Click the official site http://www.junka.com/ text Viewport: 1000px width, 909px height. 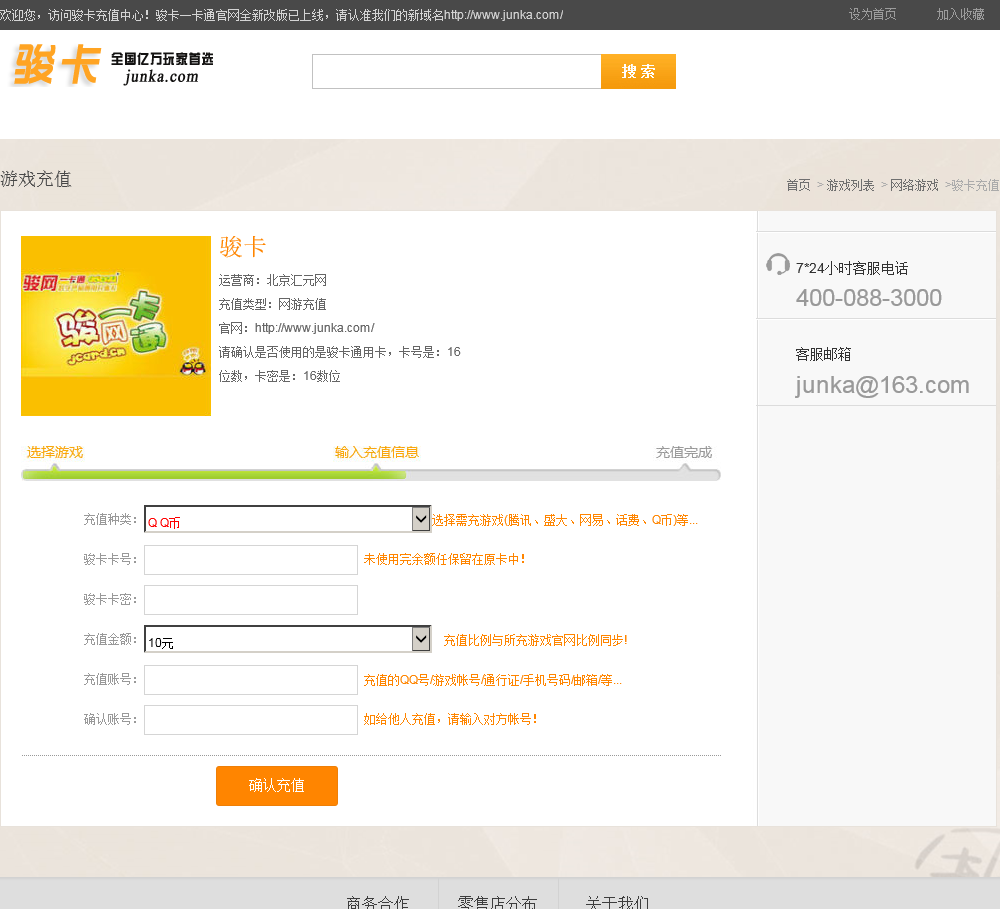314,328
